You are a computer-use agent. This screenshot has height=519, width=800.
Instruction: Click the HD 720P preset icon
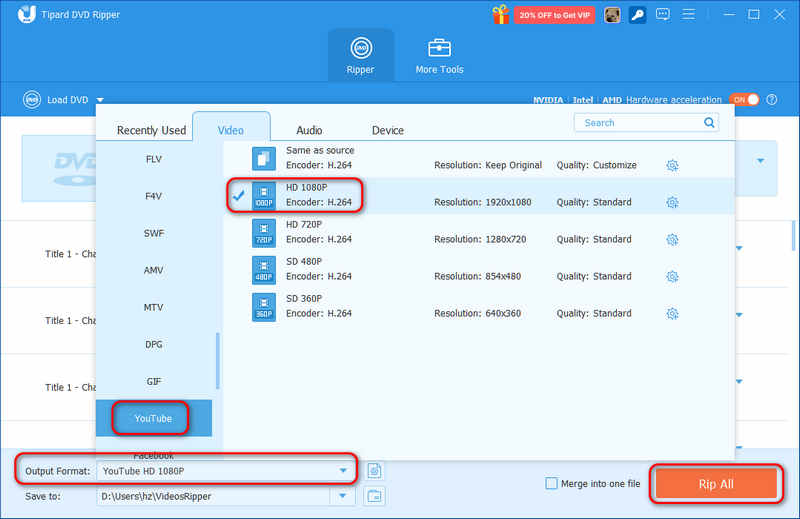(264, 233)
